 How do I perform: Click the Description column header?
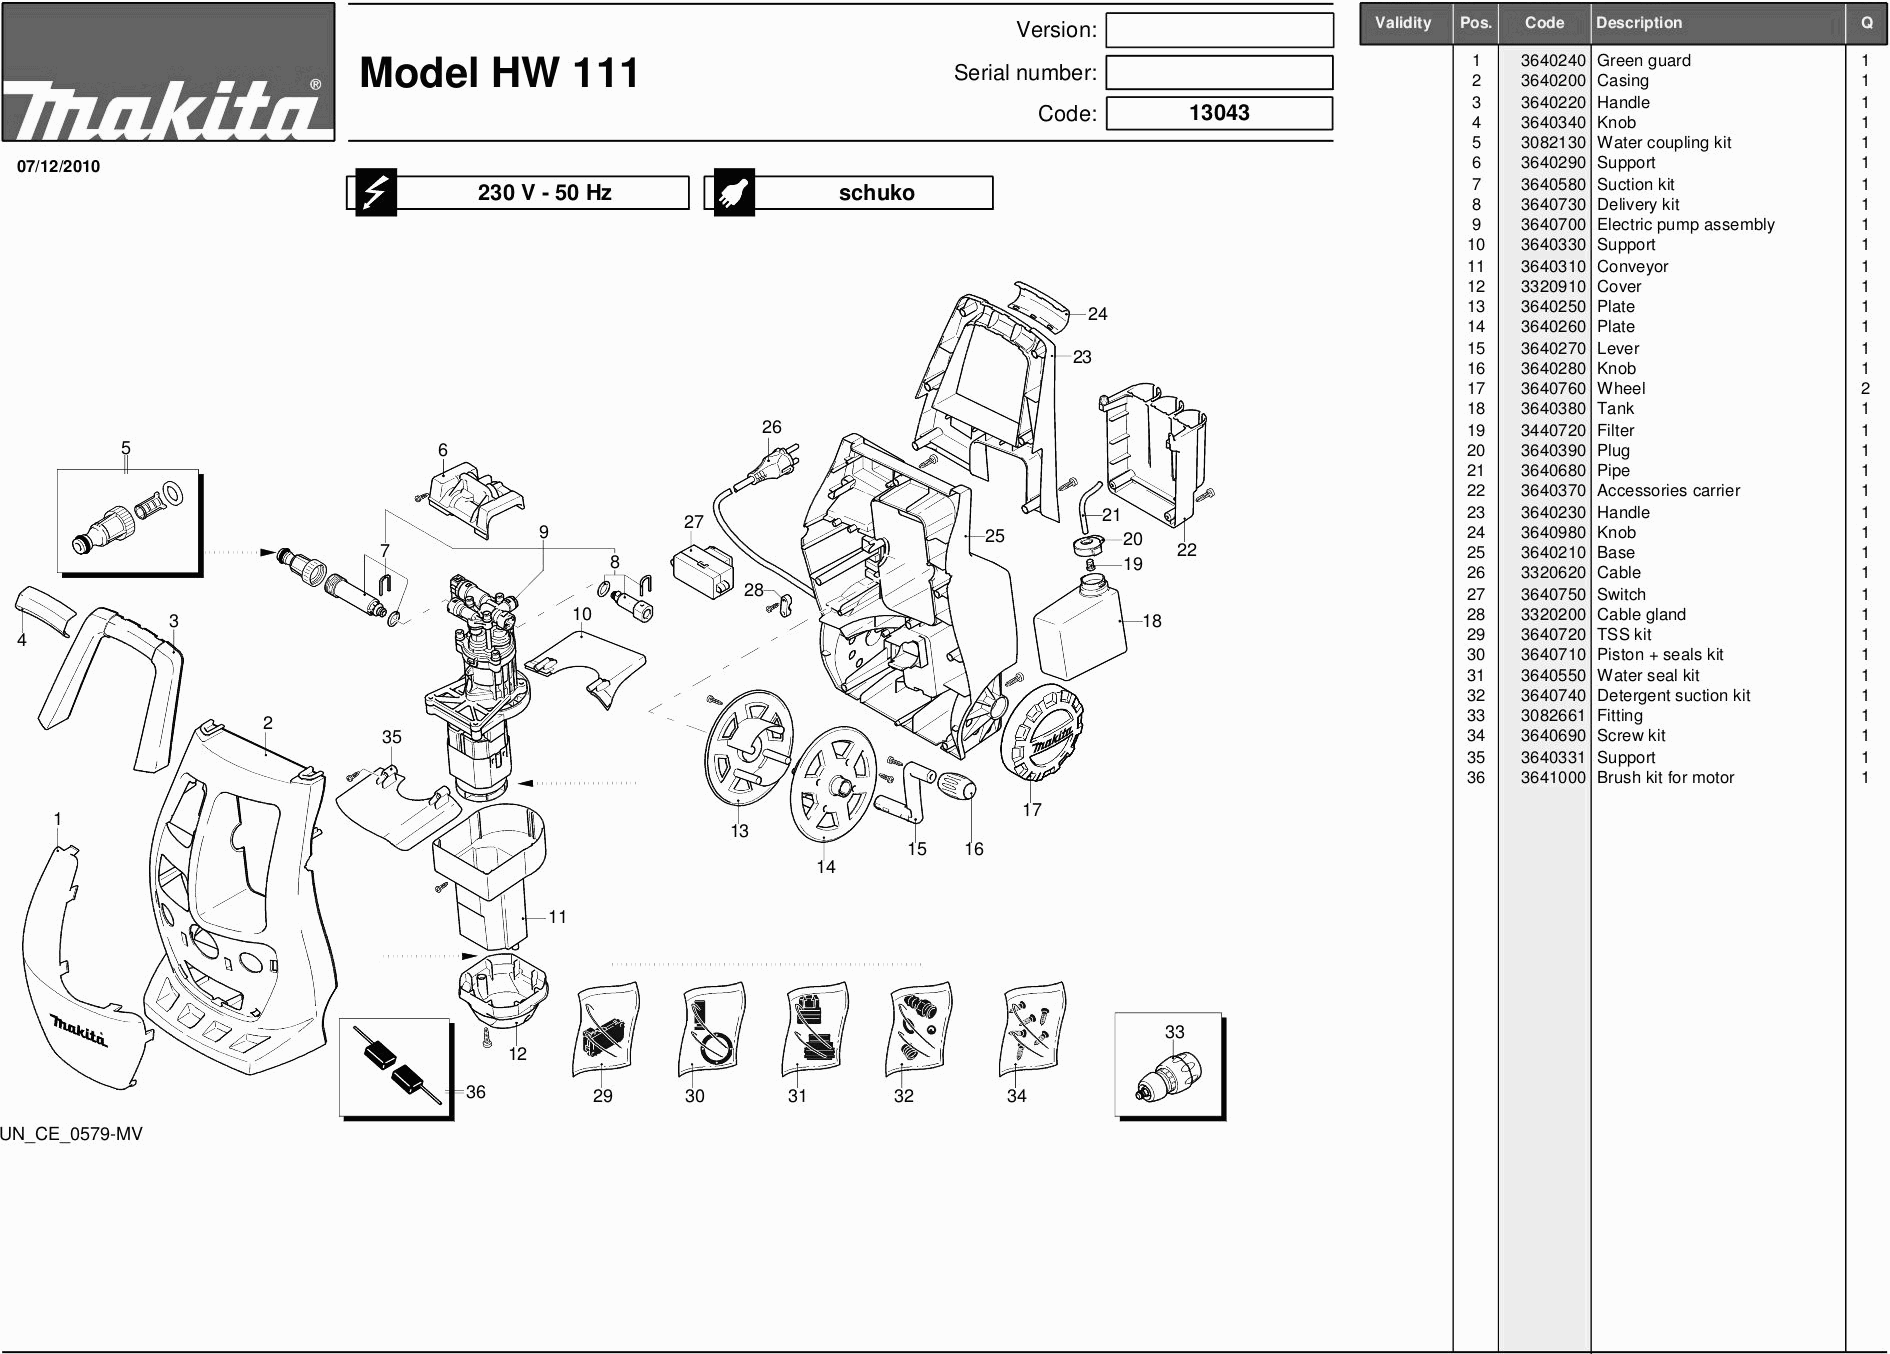(x=1716, y=23)
